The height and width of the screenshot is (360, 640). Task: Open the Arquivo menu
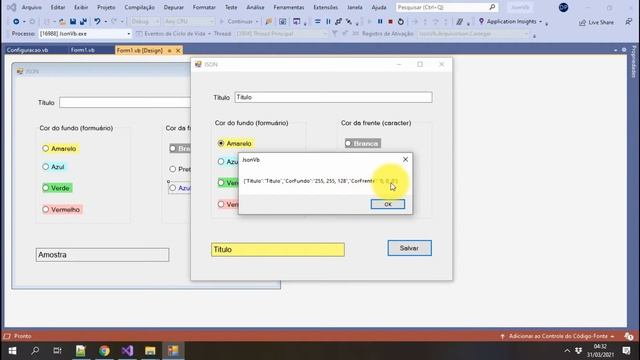tap(31, 7)
